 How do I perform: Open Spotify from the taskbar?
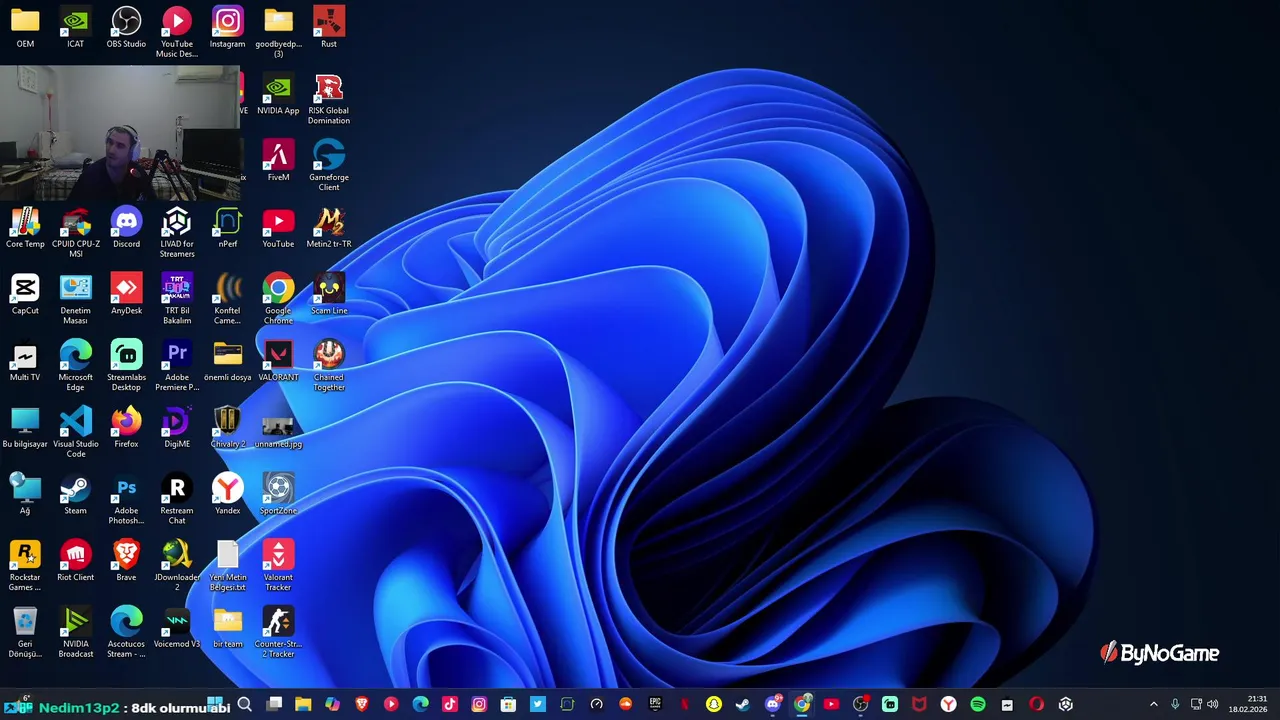pos(978,704)
